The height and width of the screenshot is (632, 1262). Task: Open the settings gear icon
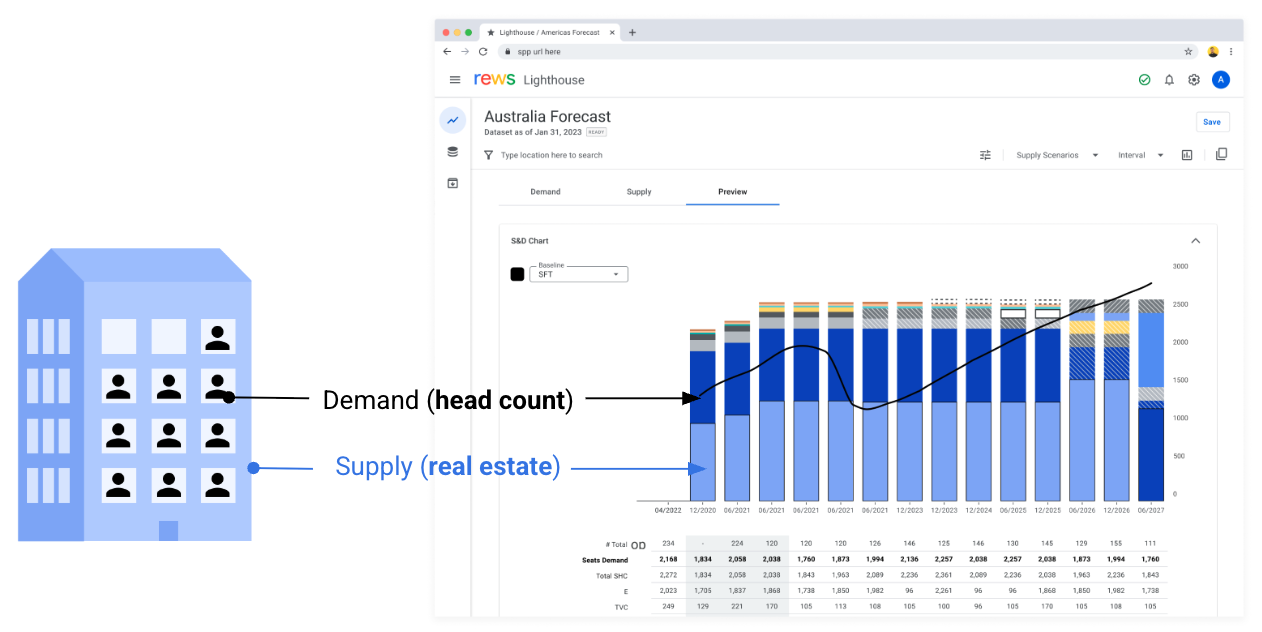pos(1193,80)
